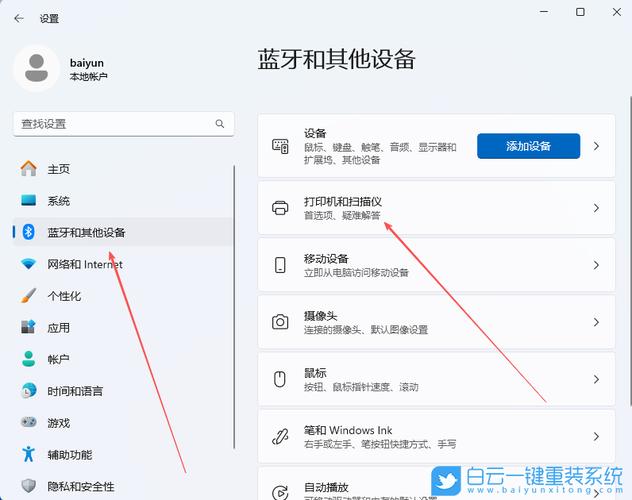Click the 系统 monitor icon
The height and width of the screenshot is (500, 632).
[29, 200]
